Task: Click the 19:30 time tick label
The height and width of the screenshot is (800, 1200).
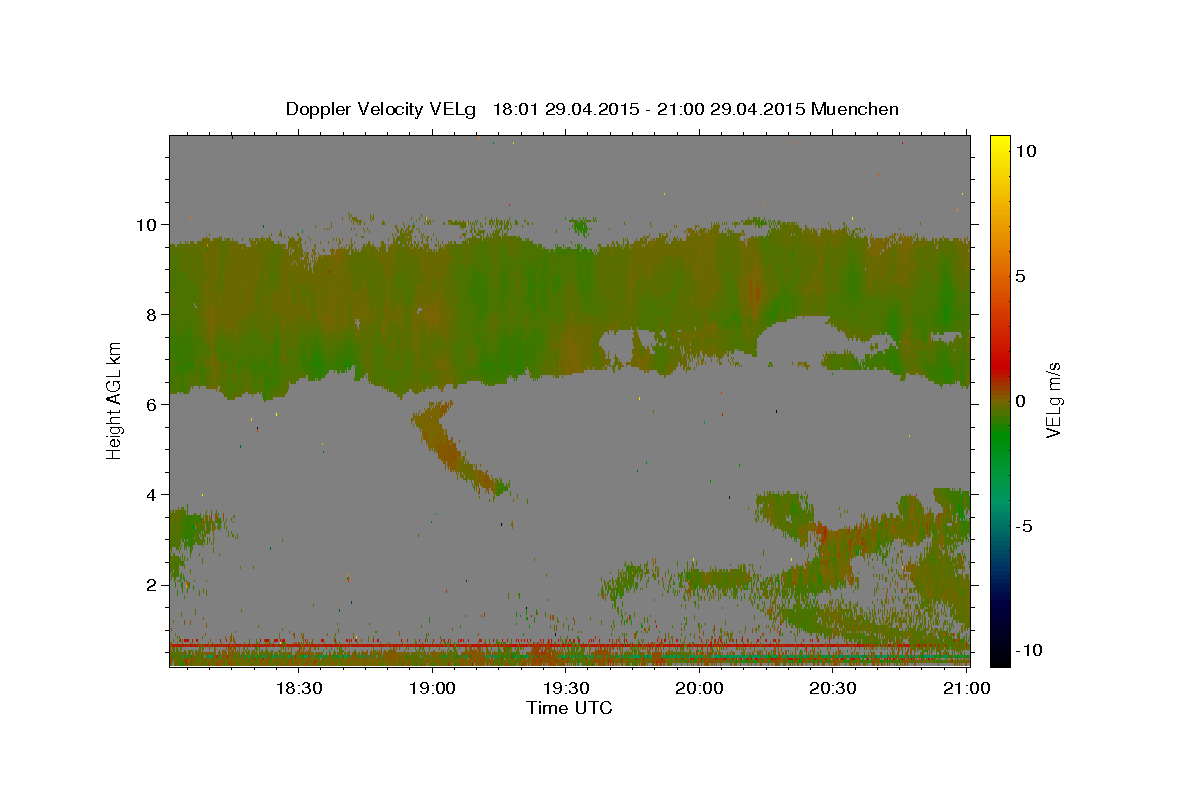Action: (565, 688)
